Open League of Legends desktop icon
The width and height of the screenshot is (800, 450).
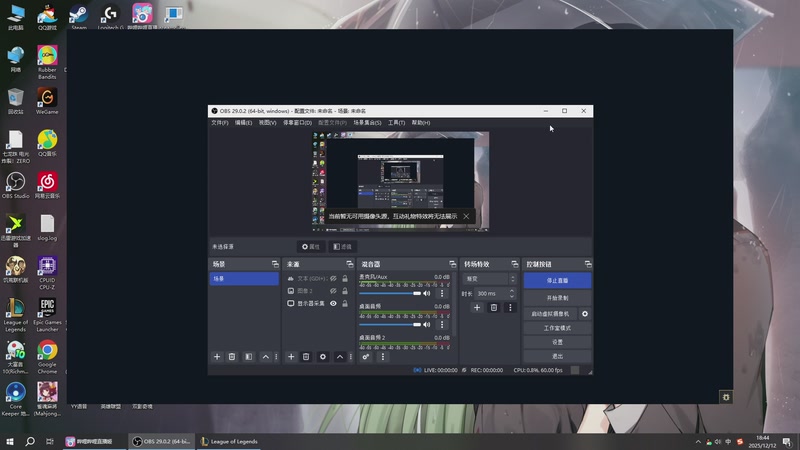pyautogui.click(x=15, y=315)
